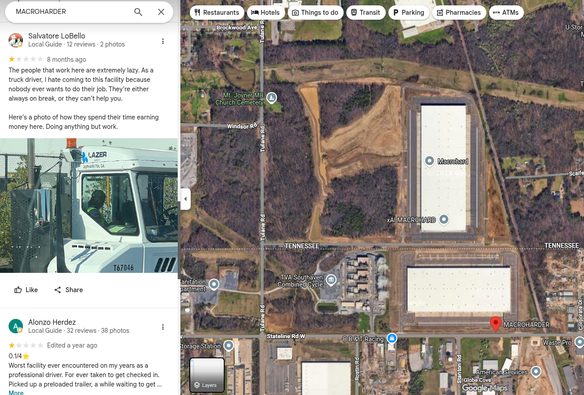Share Salvatore LoBello's review

tap(69, 290)
